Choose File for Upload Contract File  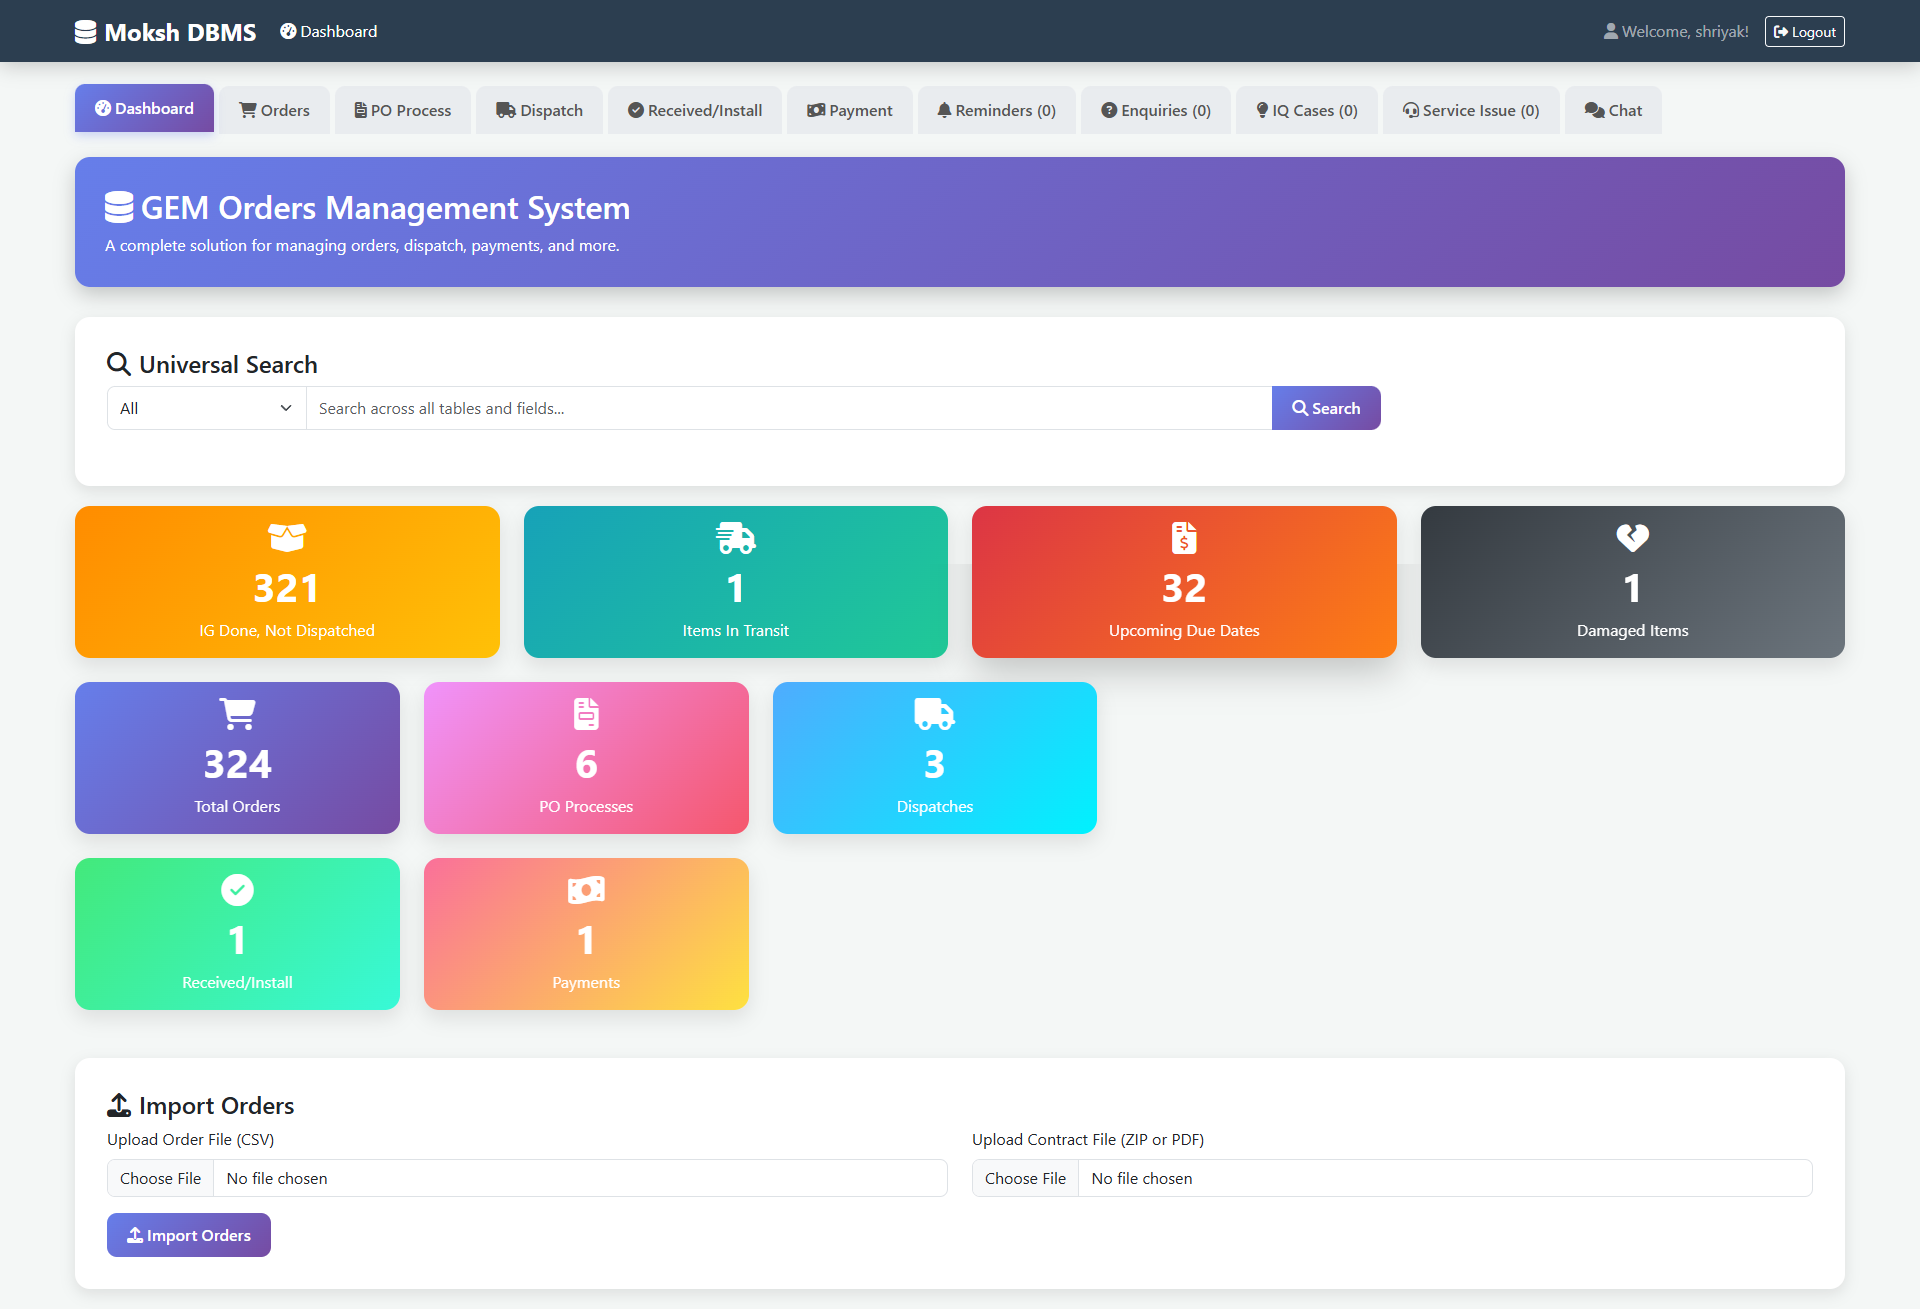(x=1025, y=1178)
